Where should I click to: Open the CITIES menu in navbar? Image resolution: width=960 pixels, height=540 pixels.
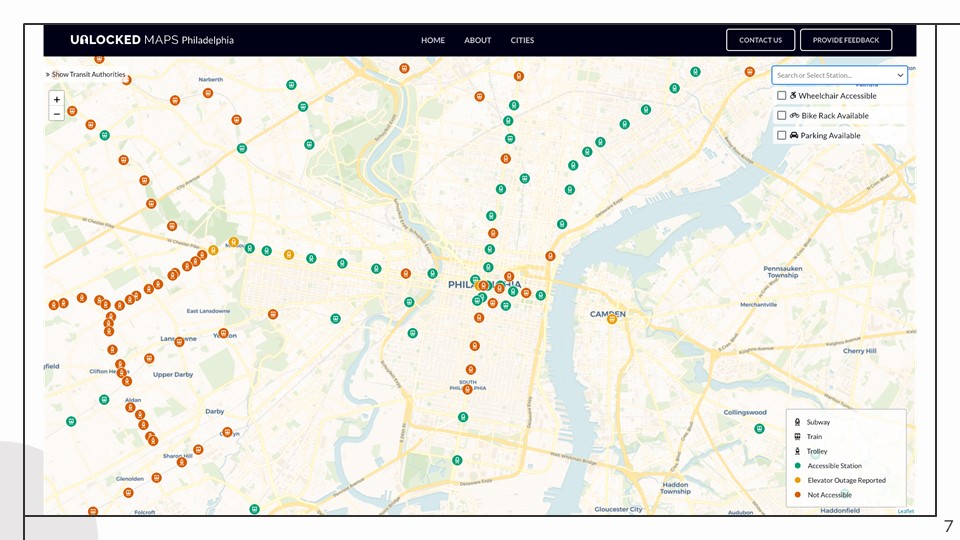point(522,40)
